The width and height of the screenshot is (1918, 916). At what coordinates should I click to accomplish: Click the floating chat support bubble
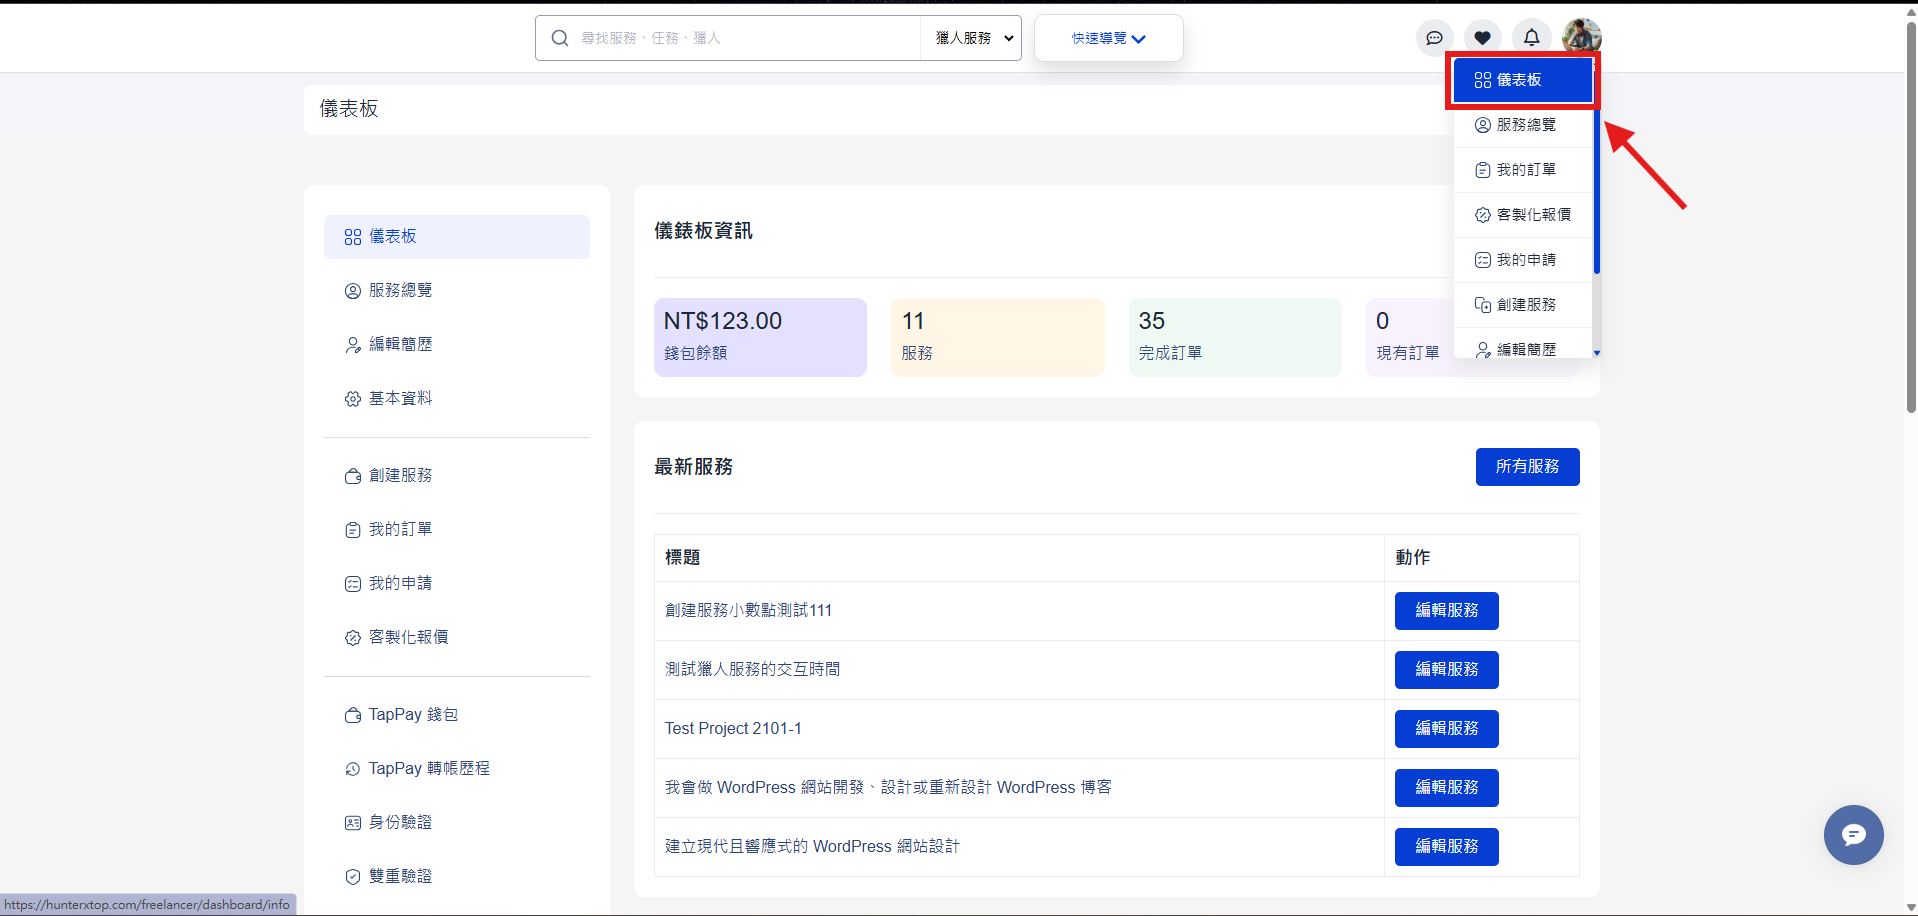(1853, 835)
